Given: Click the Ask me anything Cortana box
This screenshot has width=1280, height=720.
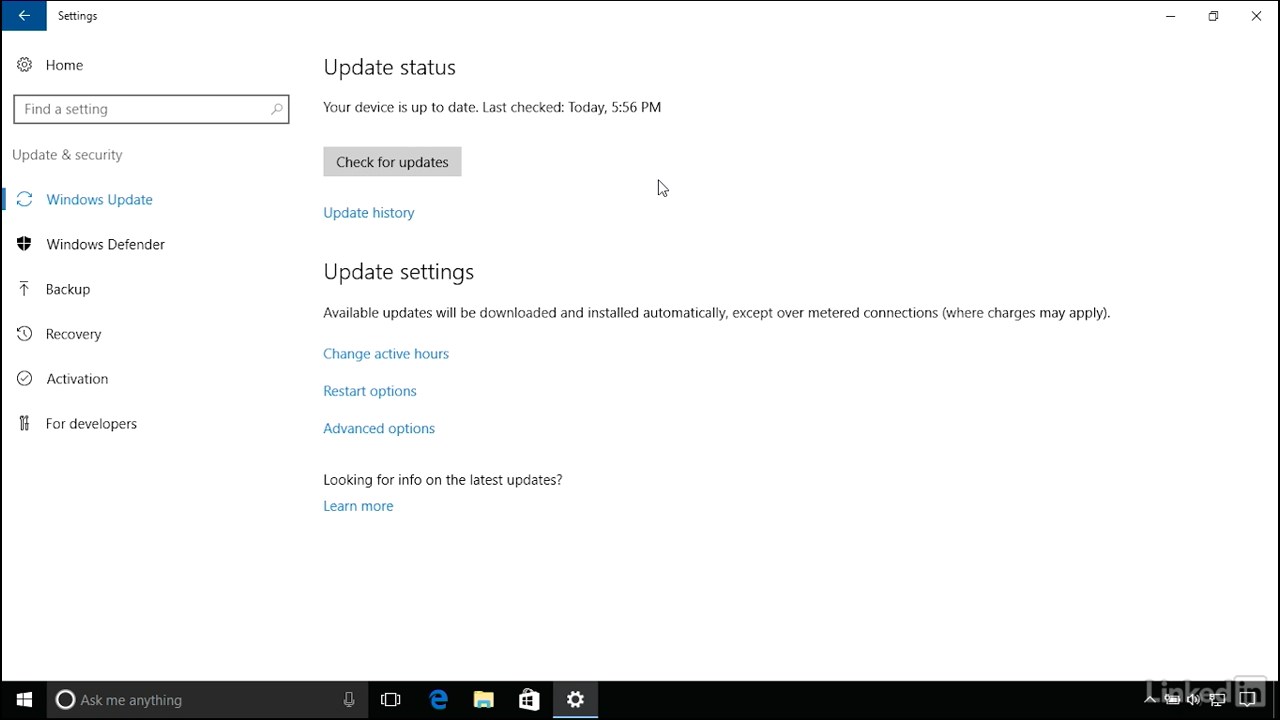Looking at the screenshot, I should [208, 700].
